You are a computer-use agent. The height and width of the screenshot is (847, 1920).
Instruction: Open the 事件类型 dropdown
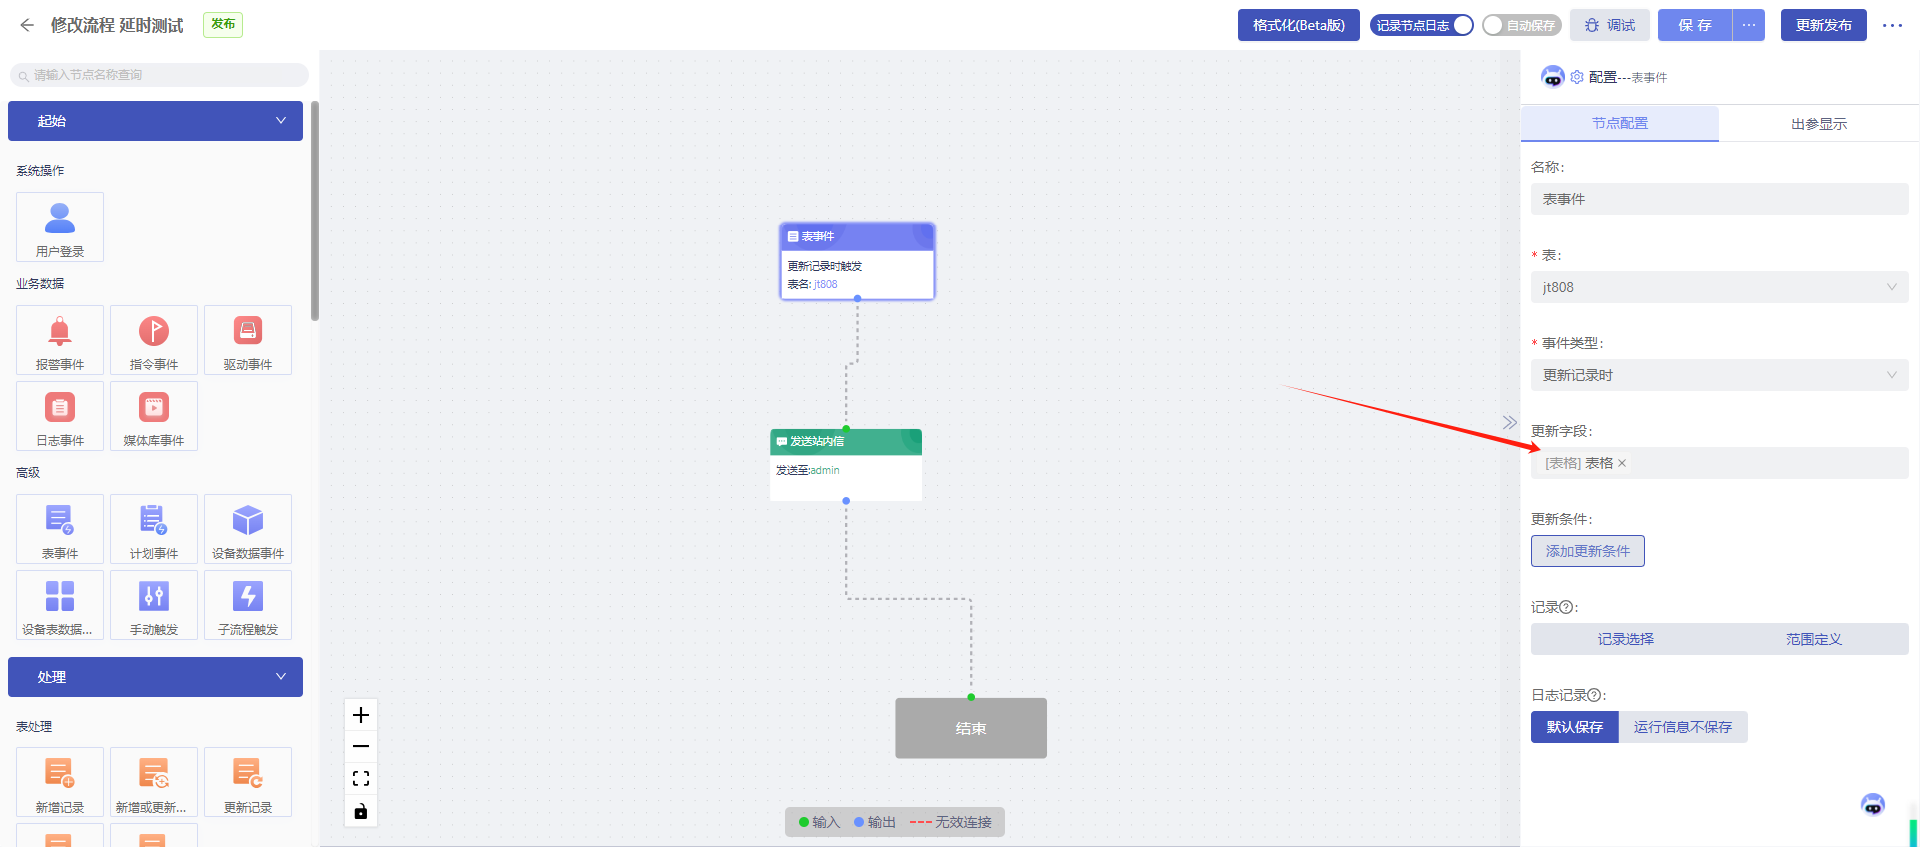(x=1720, y=375)
